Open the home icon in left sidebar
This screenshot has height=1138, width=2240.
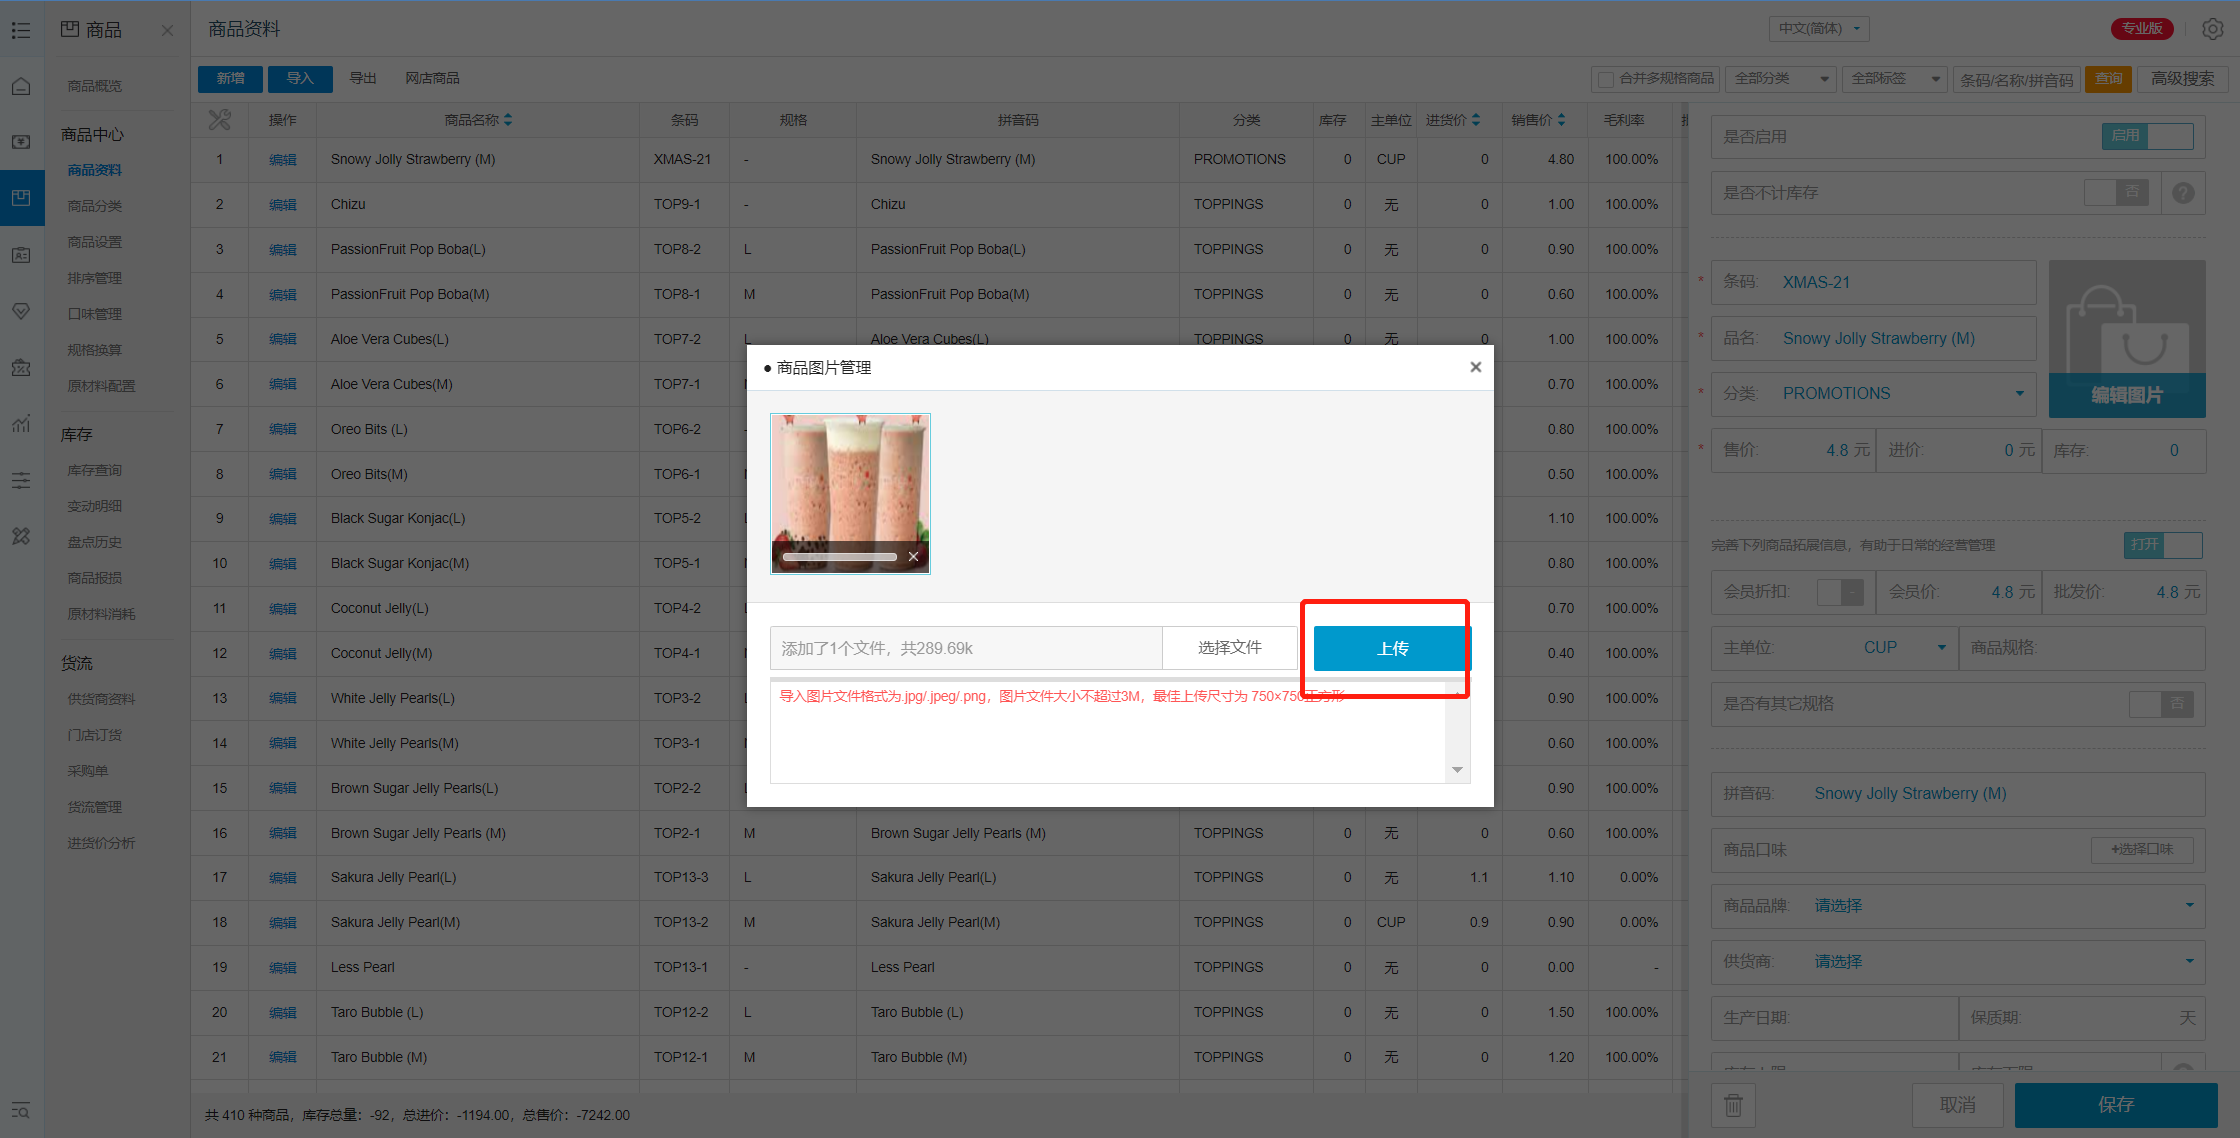click(21, 87)
